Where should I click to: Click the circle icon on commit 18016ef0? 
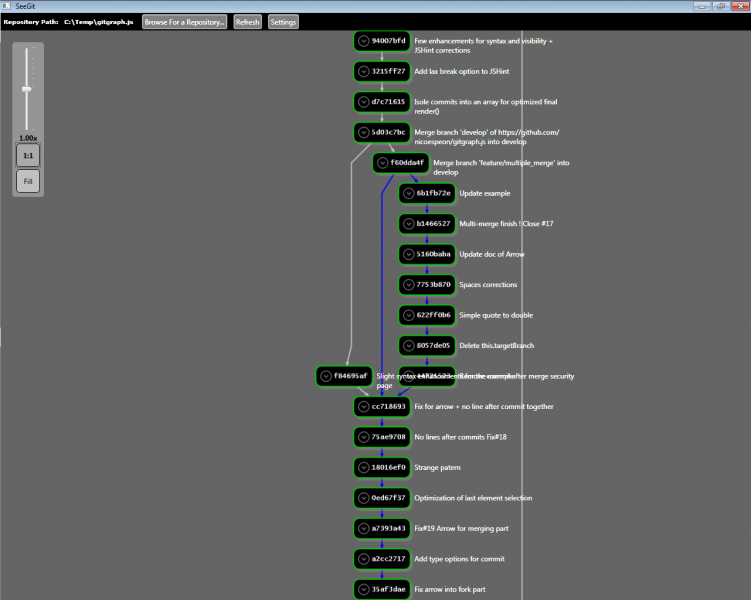[364, 467]
